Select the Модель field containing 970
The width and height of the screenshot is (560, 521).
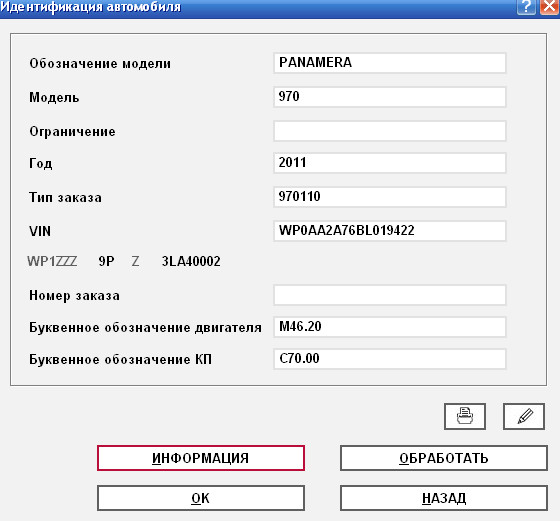pyautogui.click(x=390, y=97)
